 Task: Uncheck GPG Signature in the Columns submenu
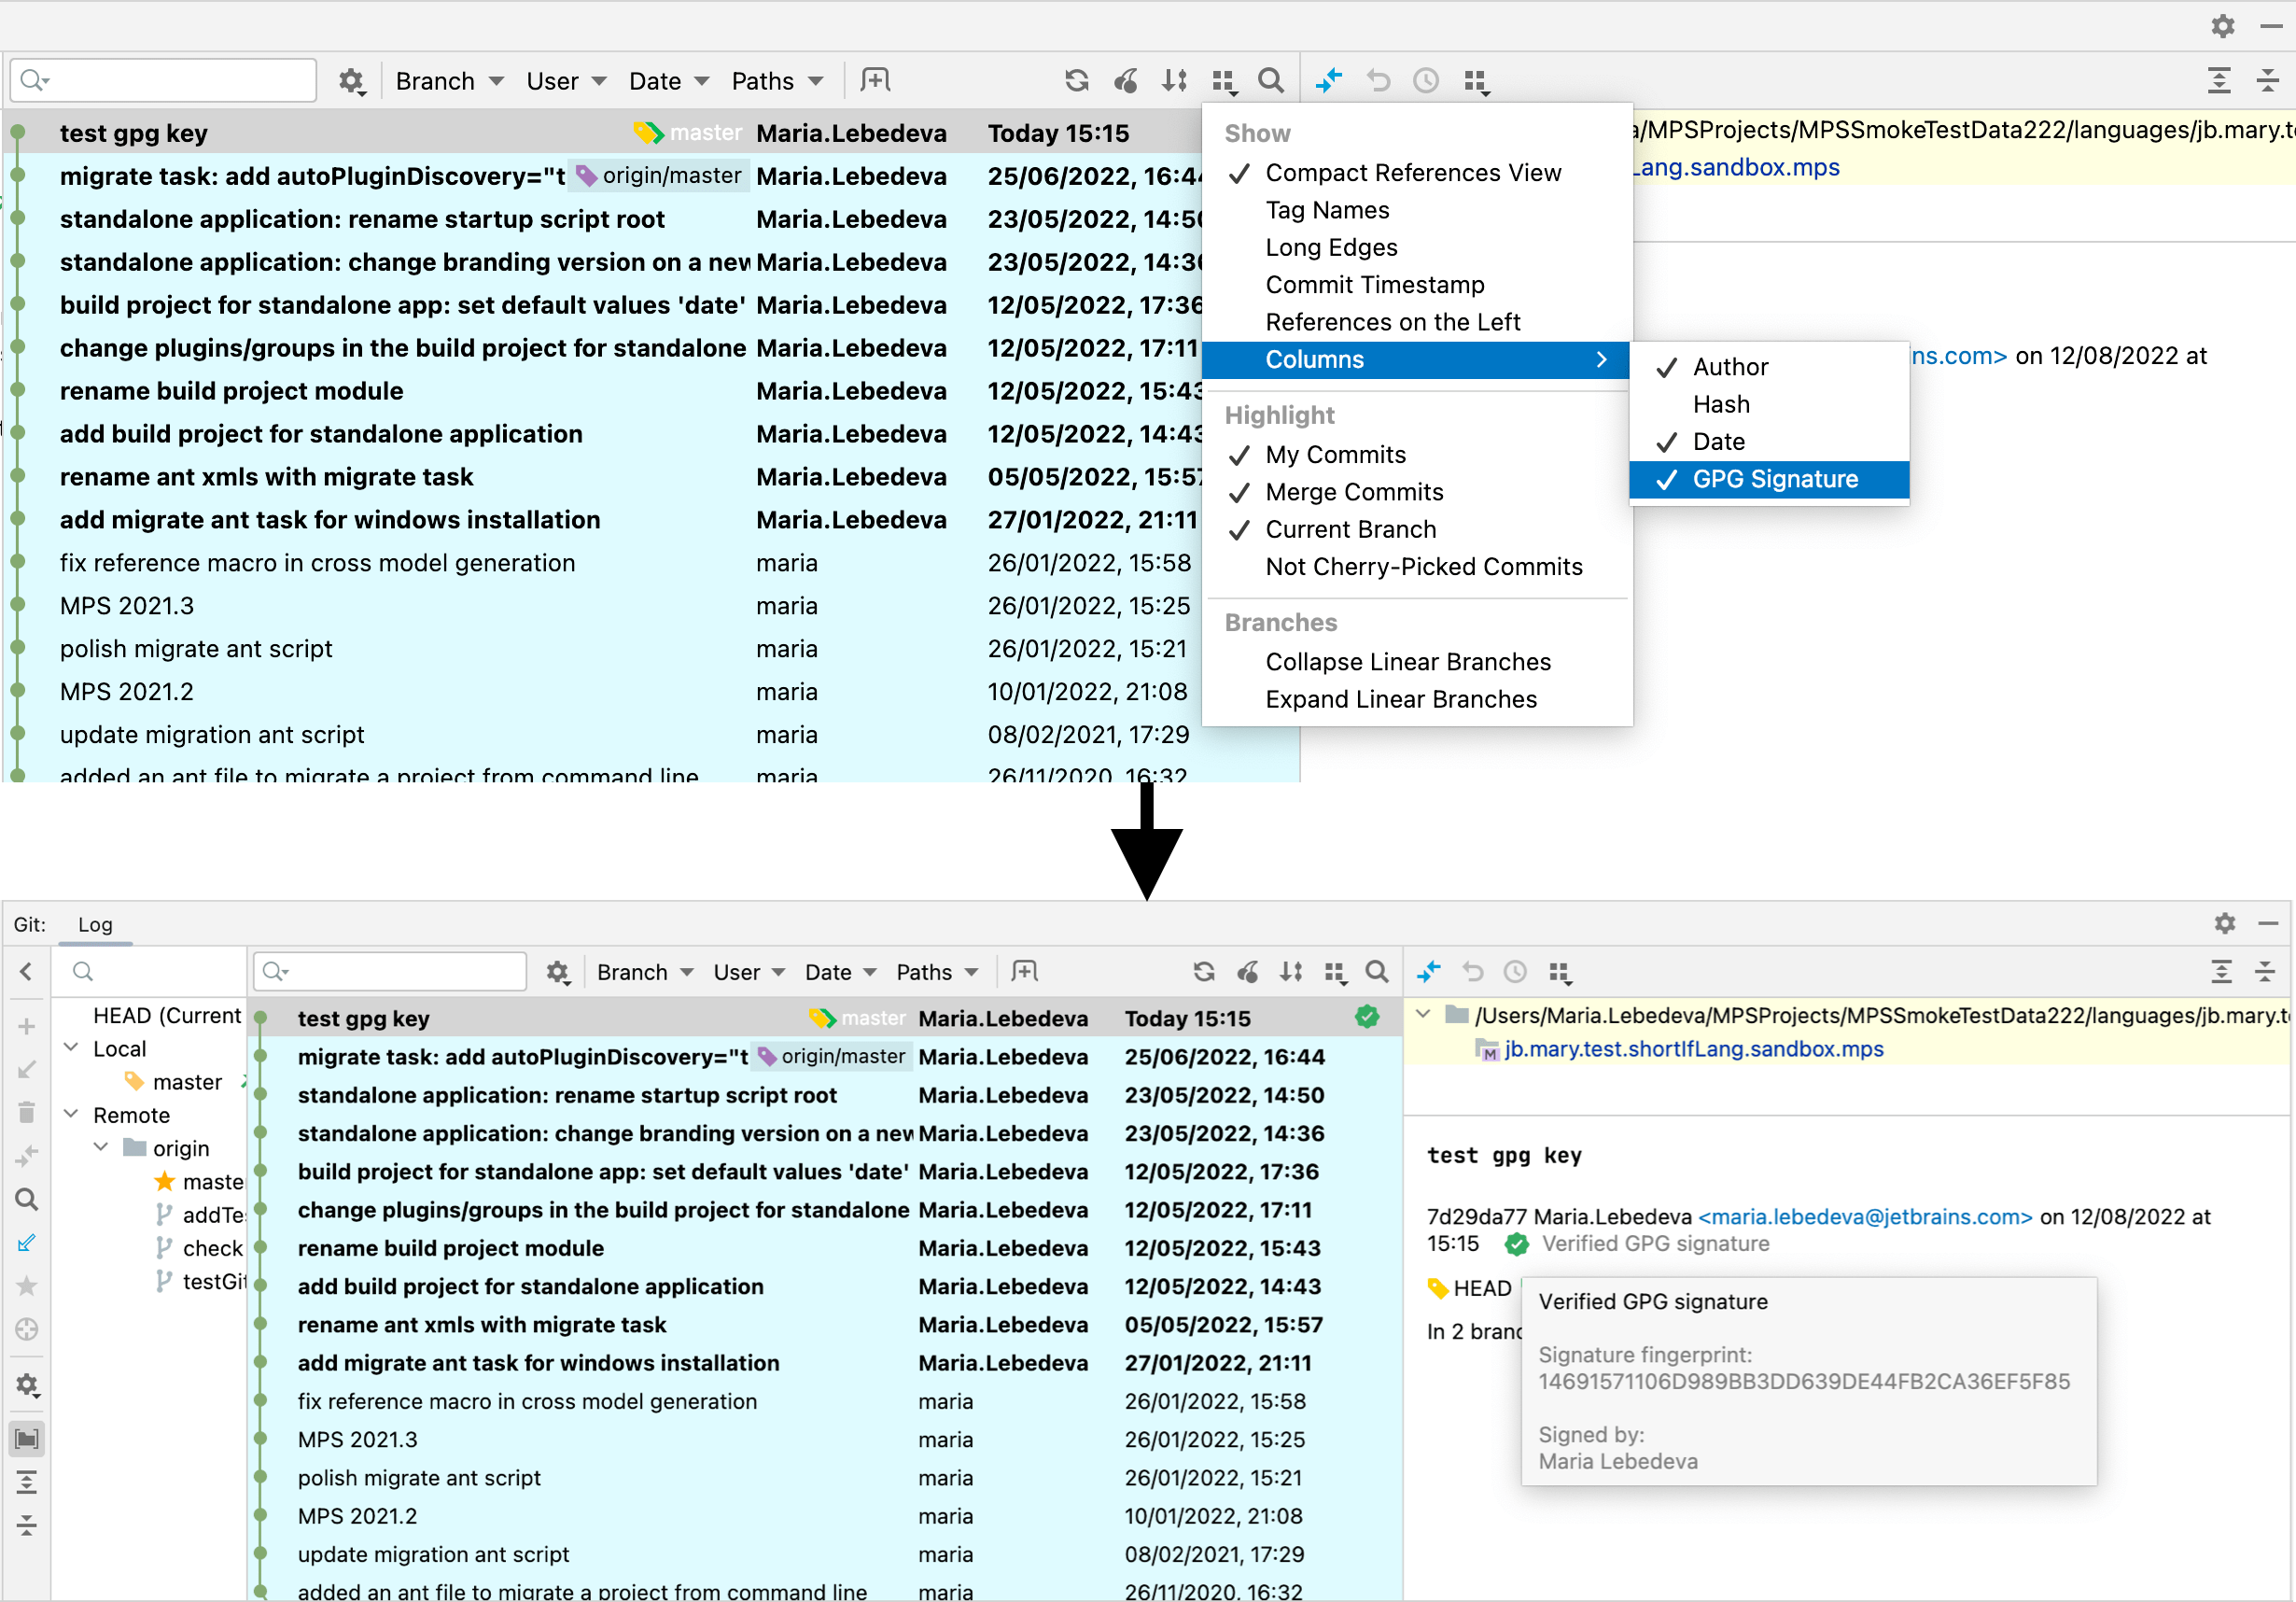pyautogui.click(x=1773, y=479)
